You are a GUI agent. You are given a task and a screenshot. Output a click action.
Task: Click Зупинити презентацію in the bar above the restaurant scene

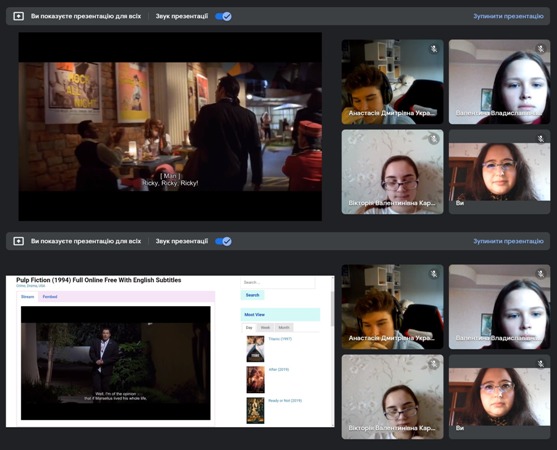coord(508,16)
